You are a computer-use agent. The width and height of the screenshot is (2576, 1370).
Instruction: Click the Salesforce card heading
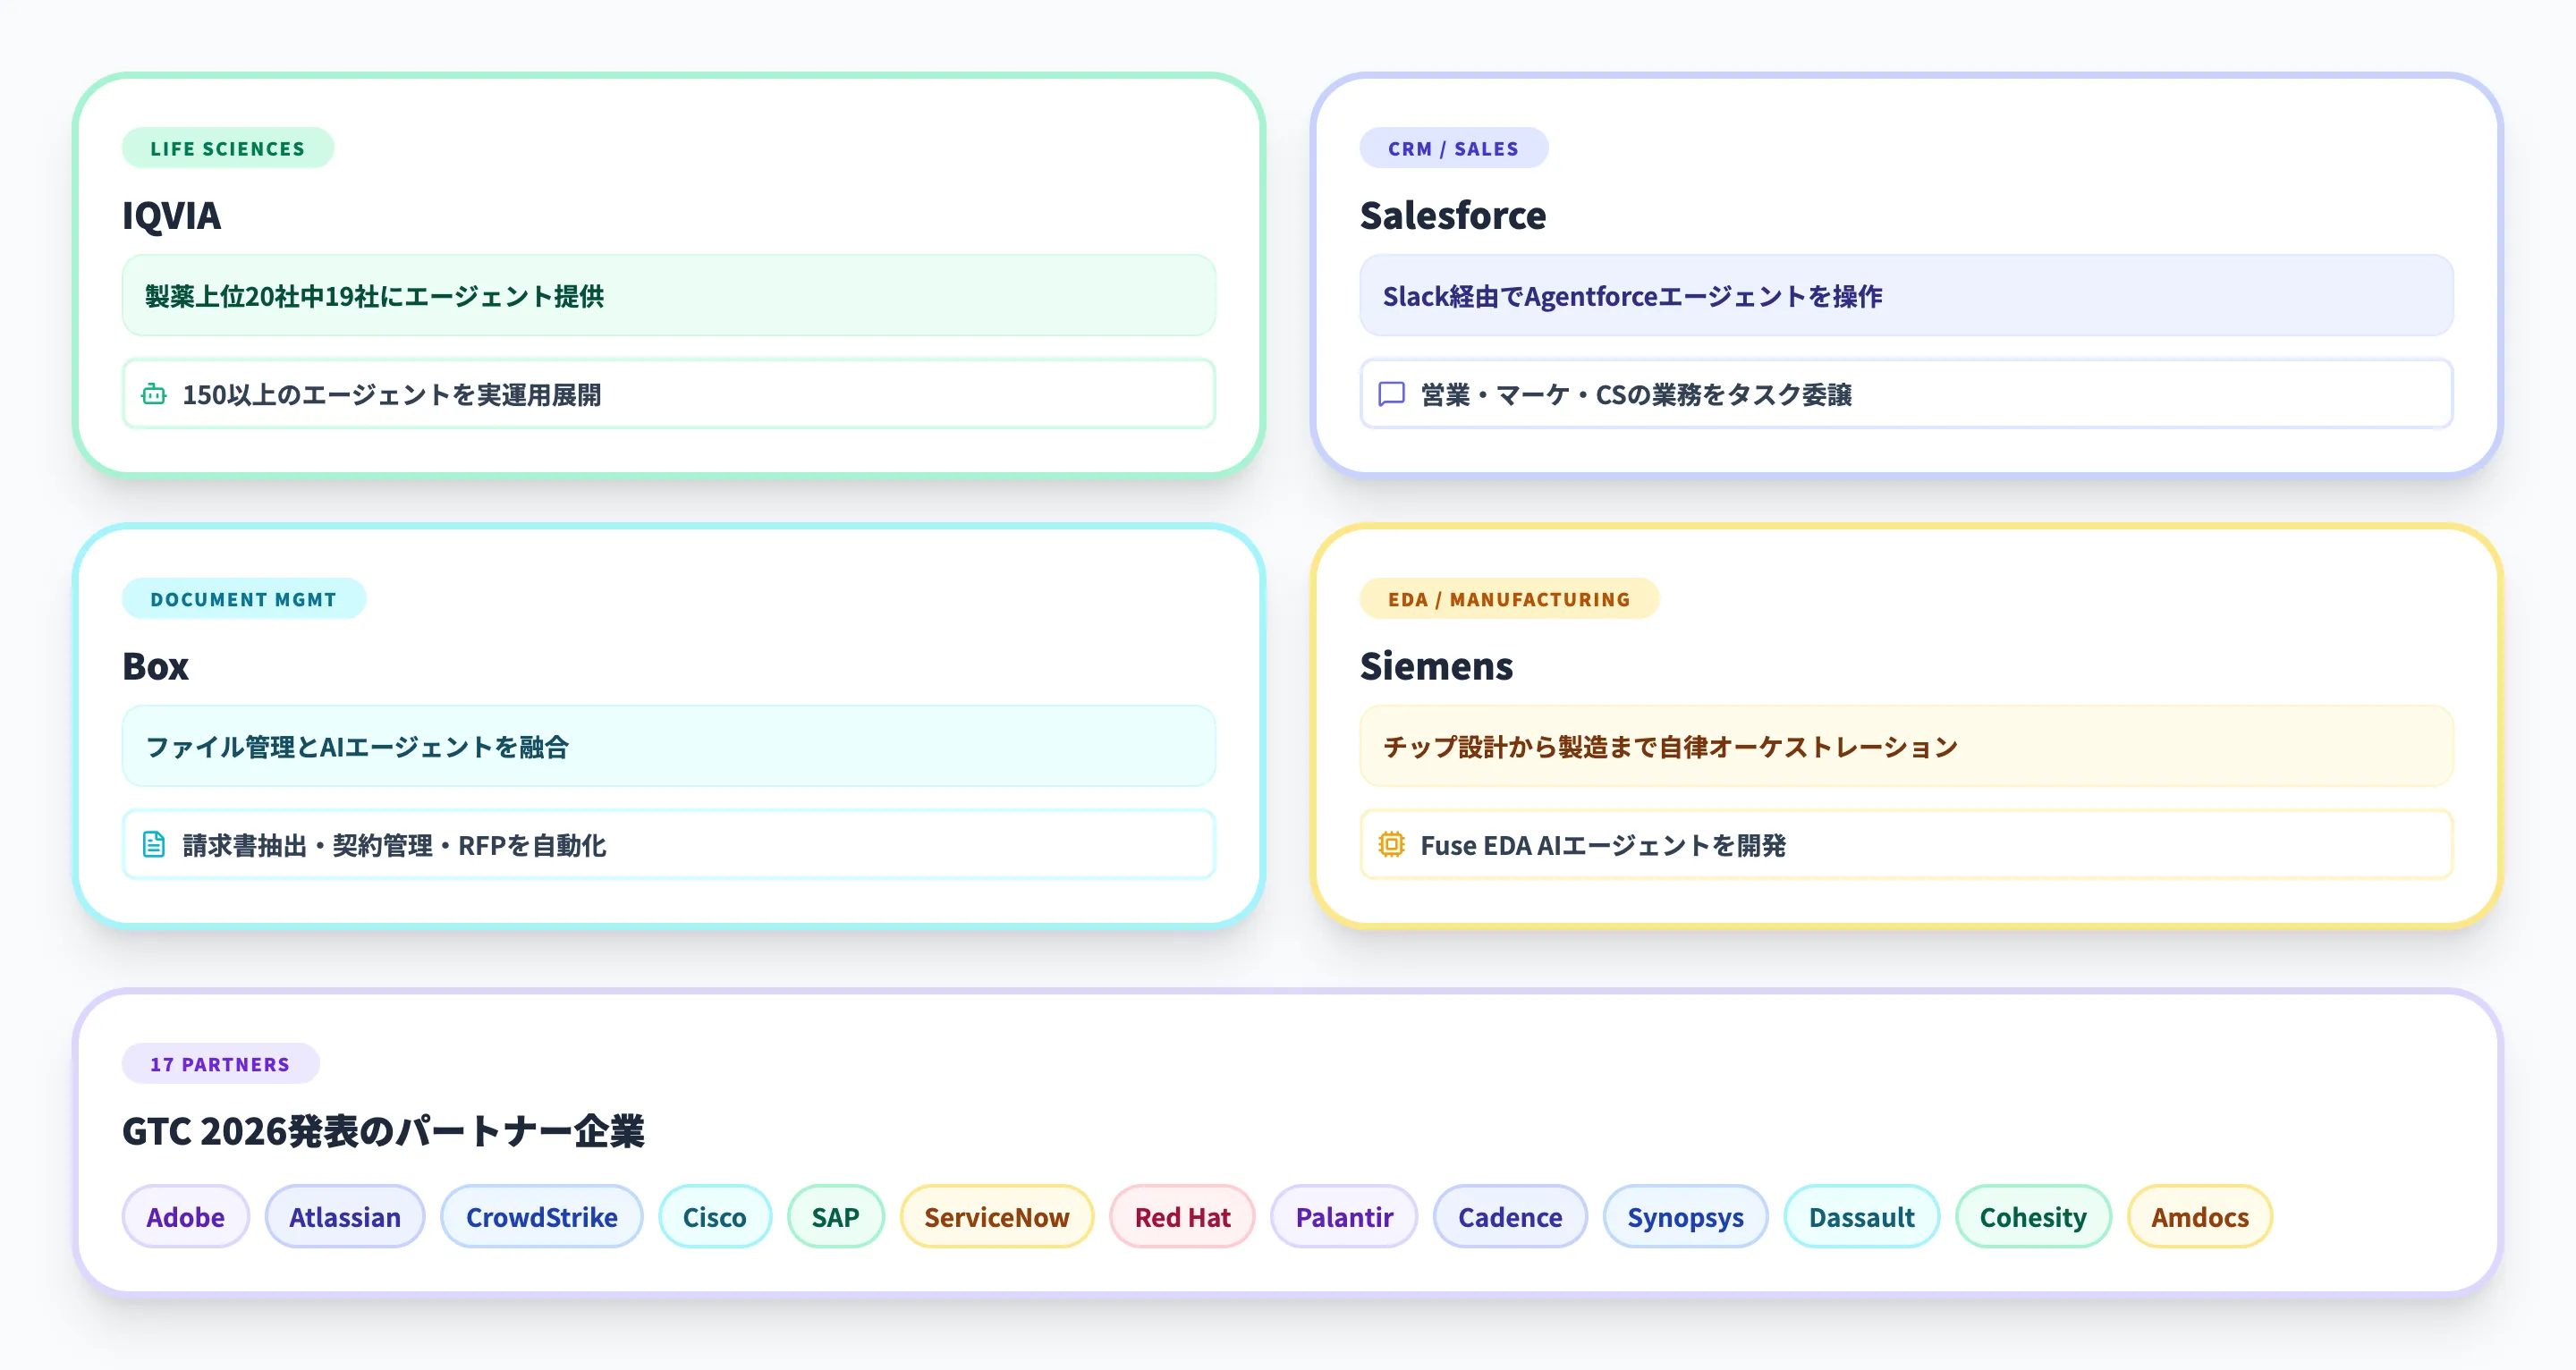tap(1452, 216)
